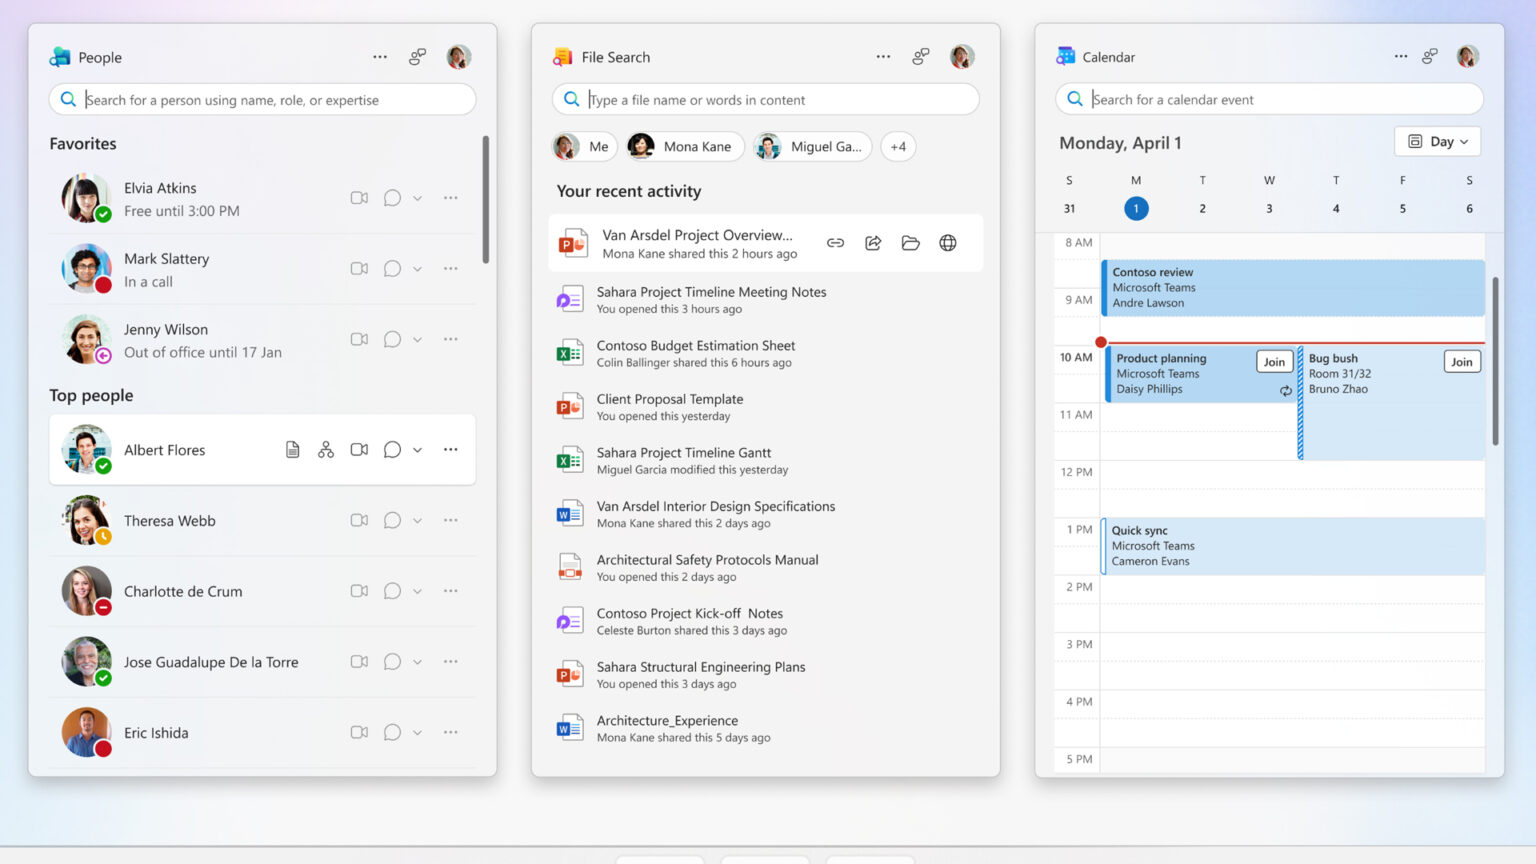
Task: Click share icon in Calendar header
Action: (x=1430, y=57)
